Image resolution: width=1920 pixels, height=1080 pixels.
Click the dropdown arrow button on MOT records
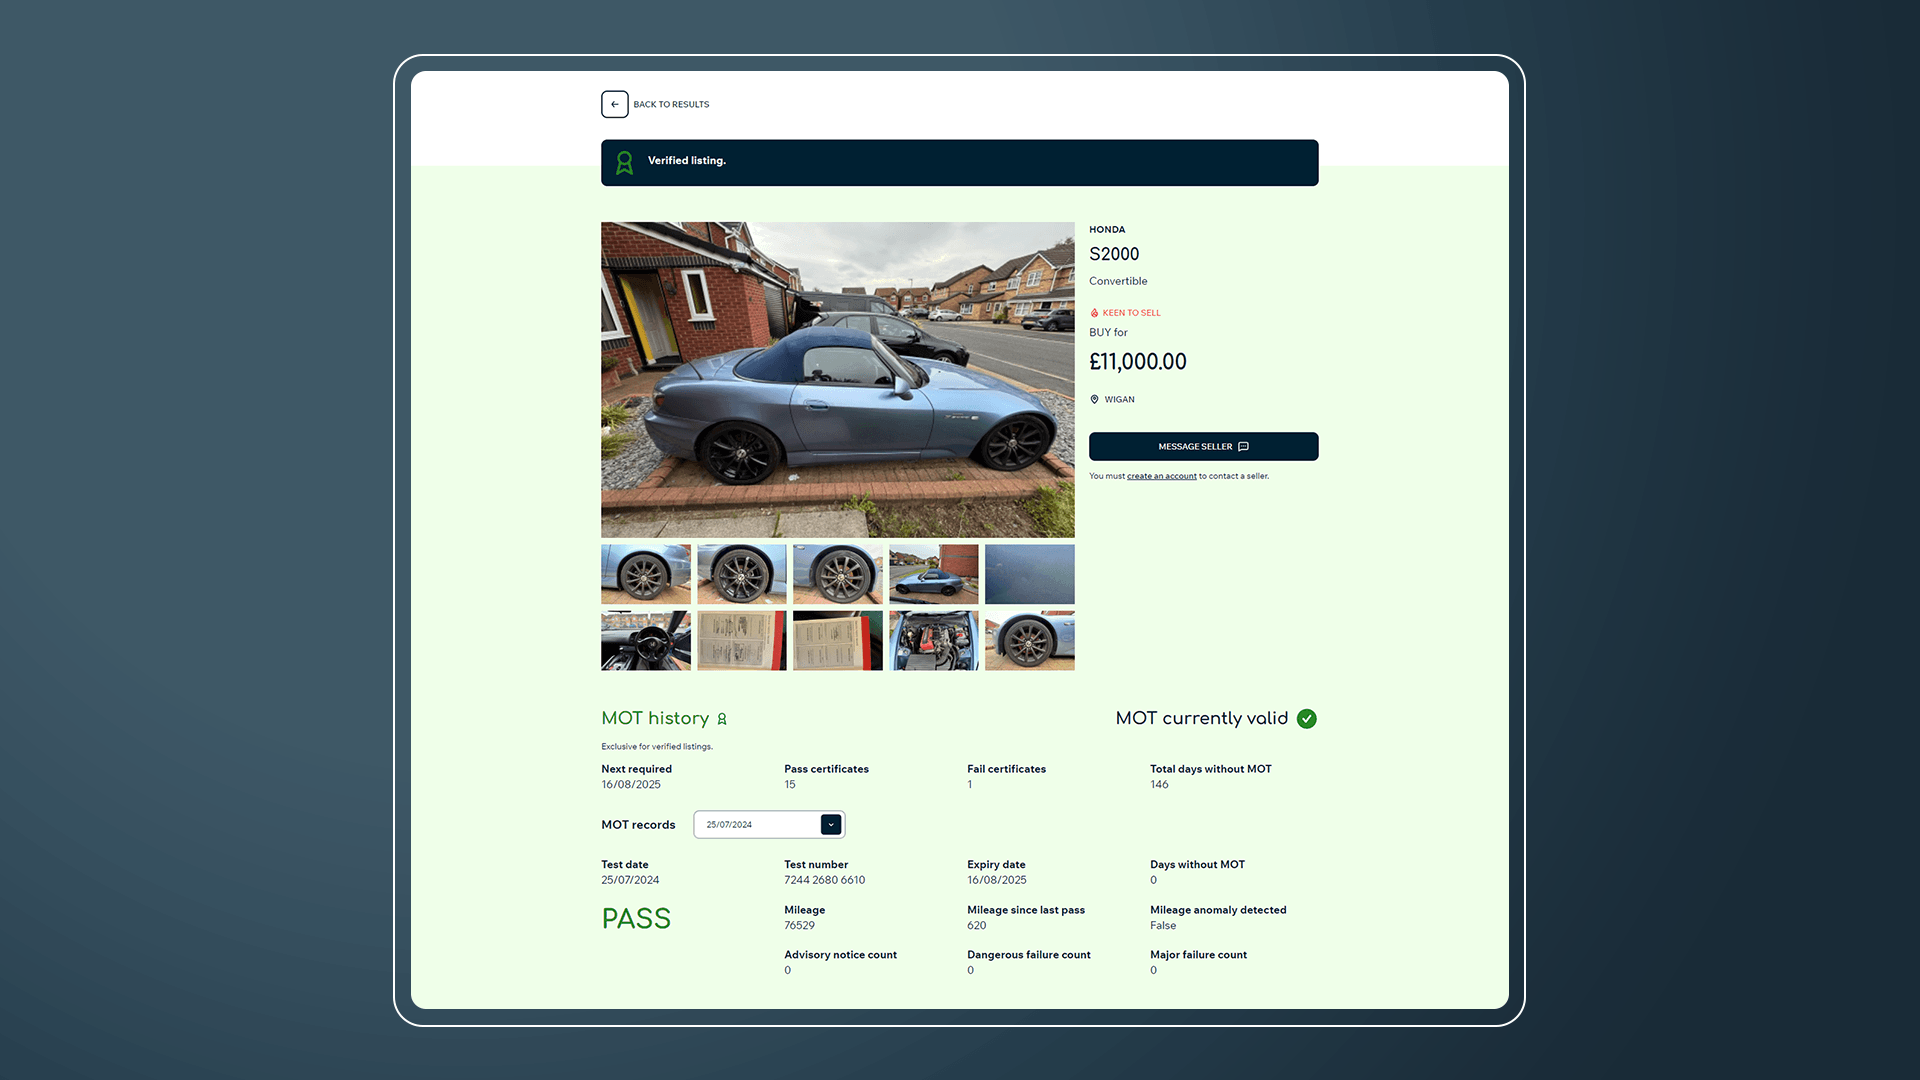coord(831,824)
